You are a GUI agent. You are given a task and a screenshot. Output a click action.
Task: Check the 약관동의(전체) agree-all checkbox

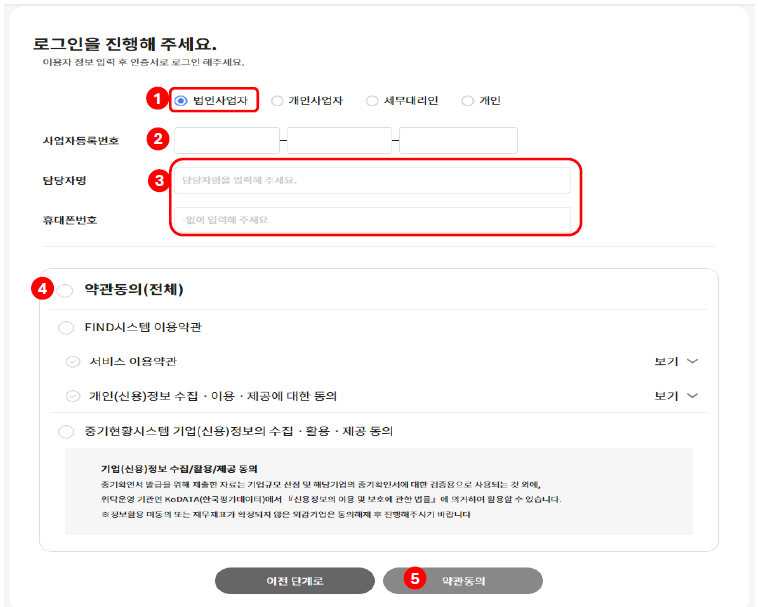coord(65,290)
